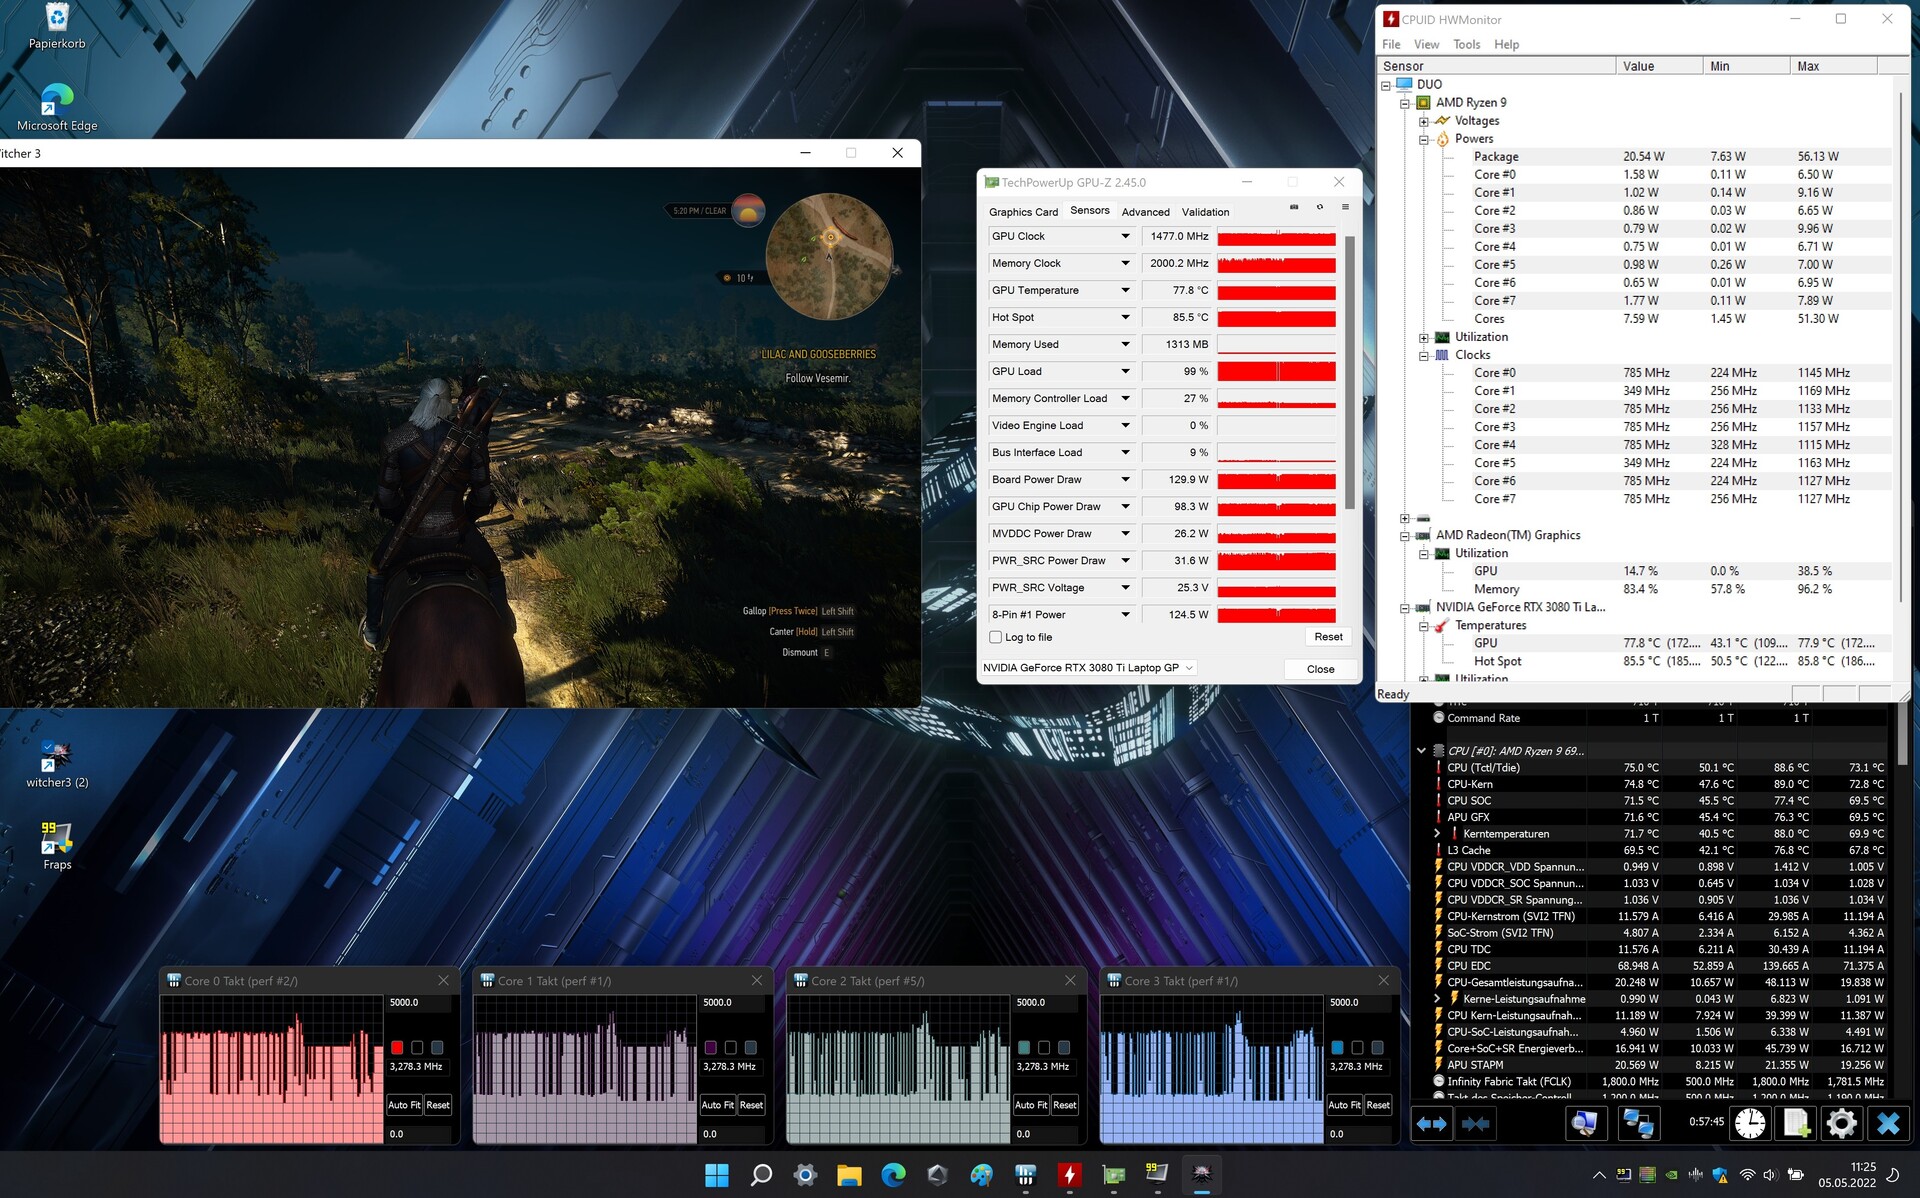The height and width of the screenshot is (1198, 1920).
Task: Click Reset button in GPU-Z
Action: [1328, 637]
